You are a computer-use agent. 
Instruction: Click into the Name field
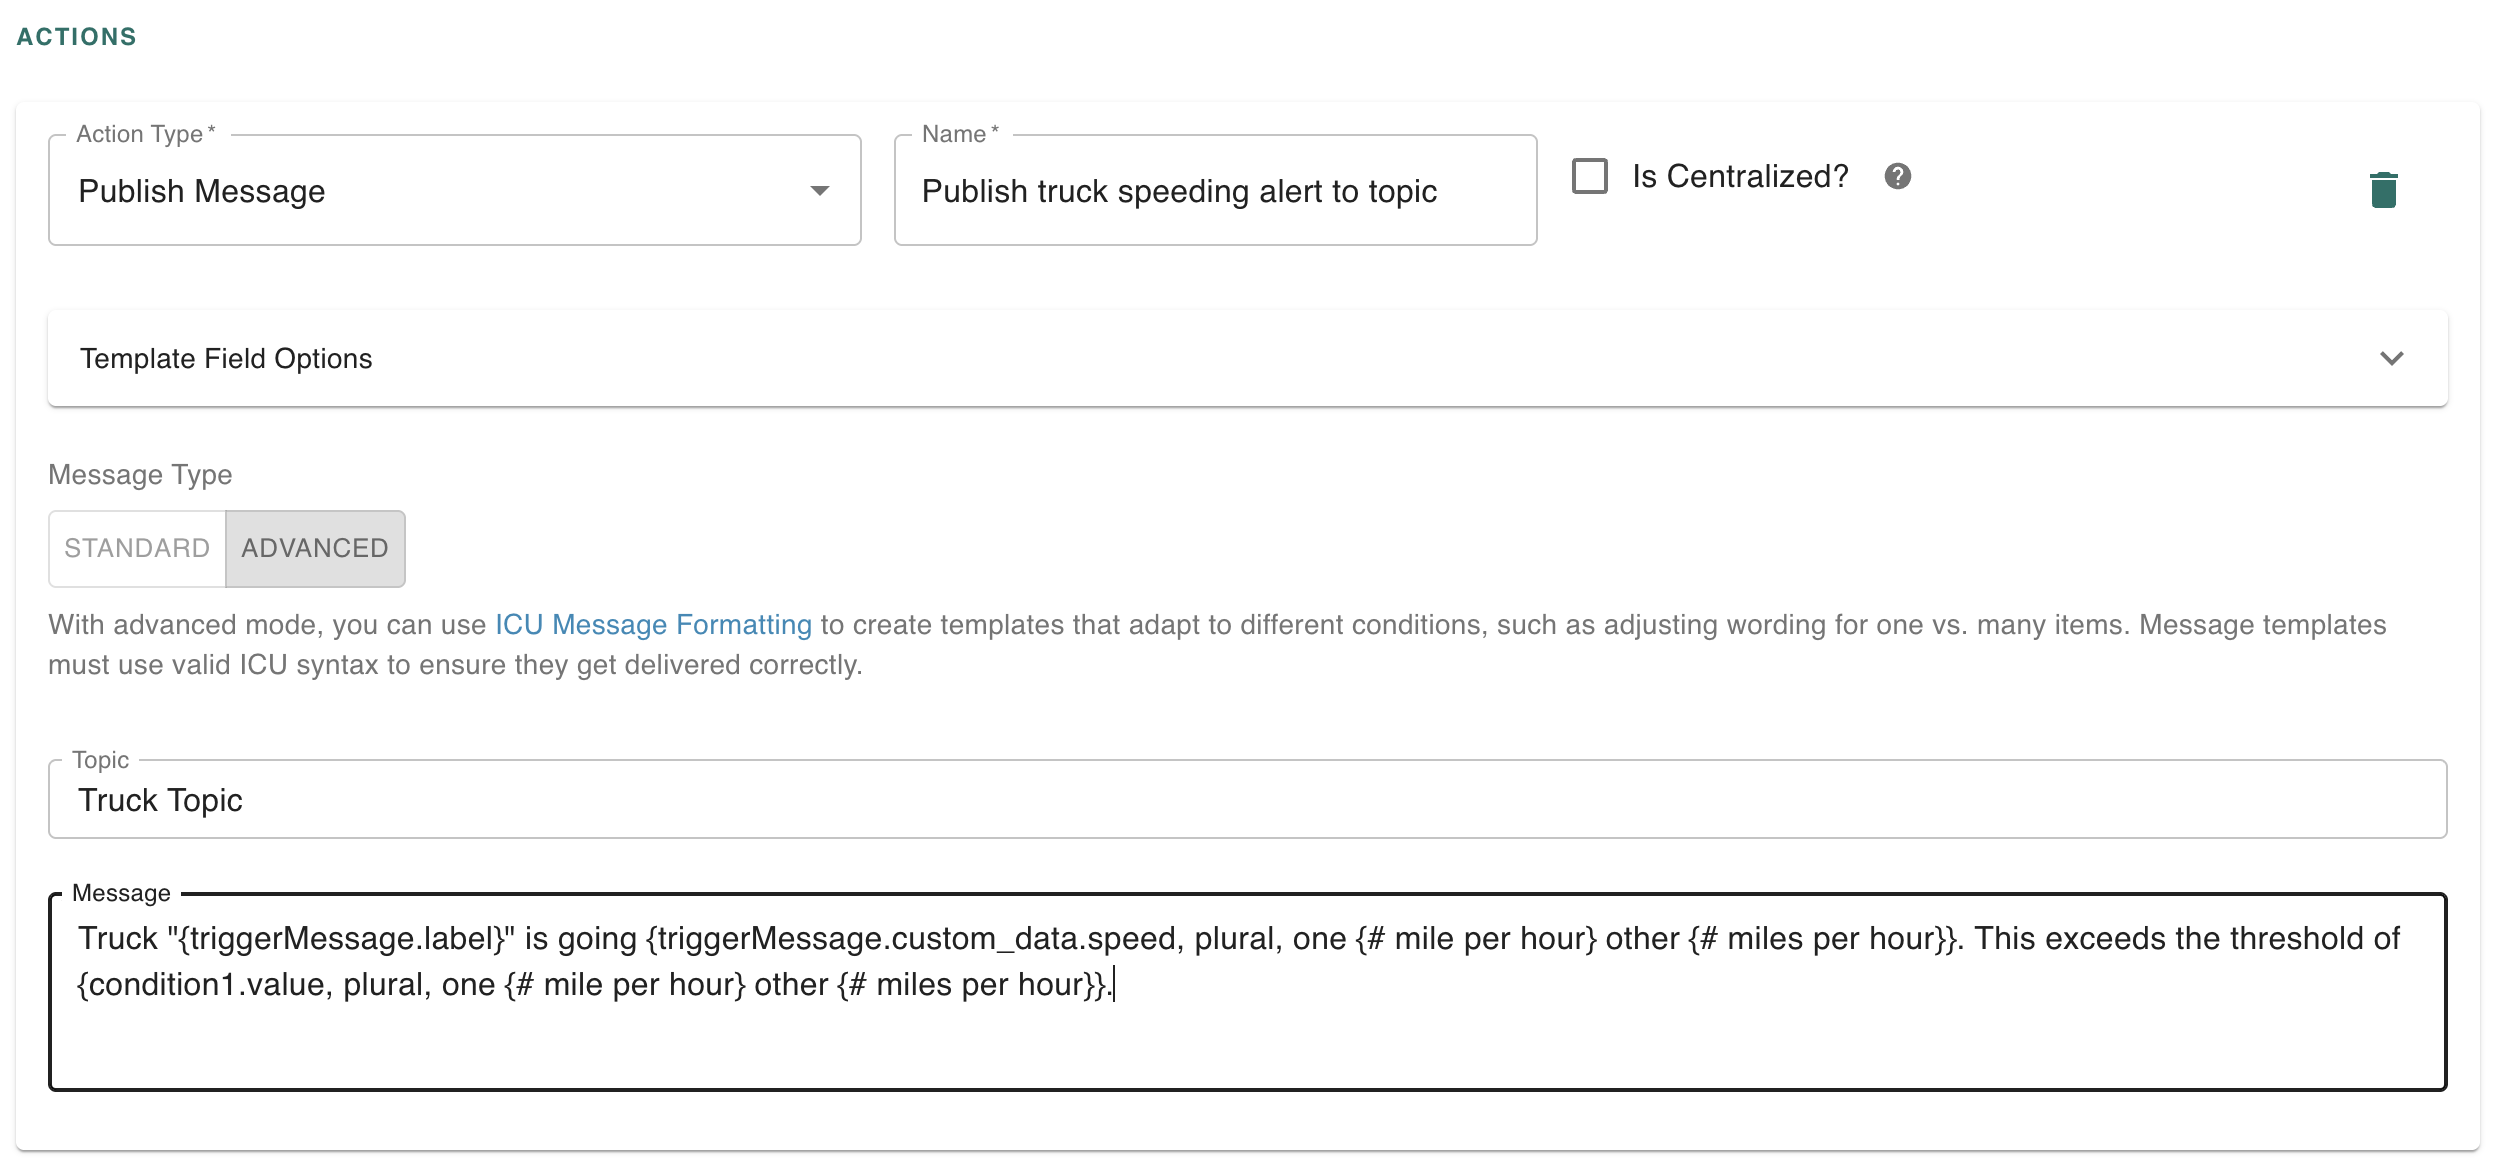(x=1214, y=191)
